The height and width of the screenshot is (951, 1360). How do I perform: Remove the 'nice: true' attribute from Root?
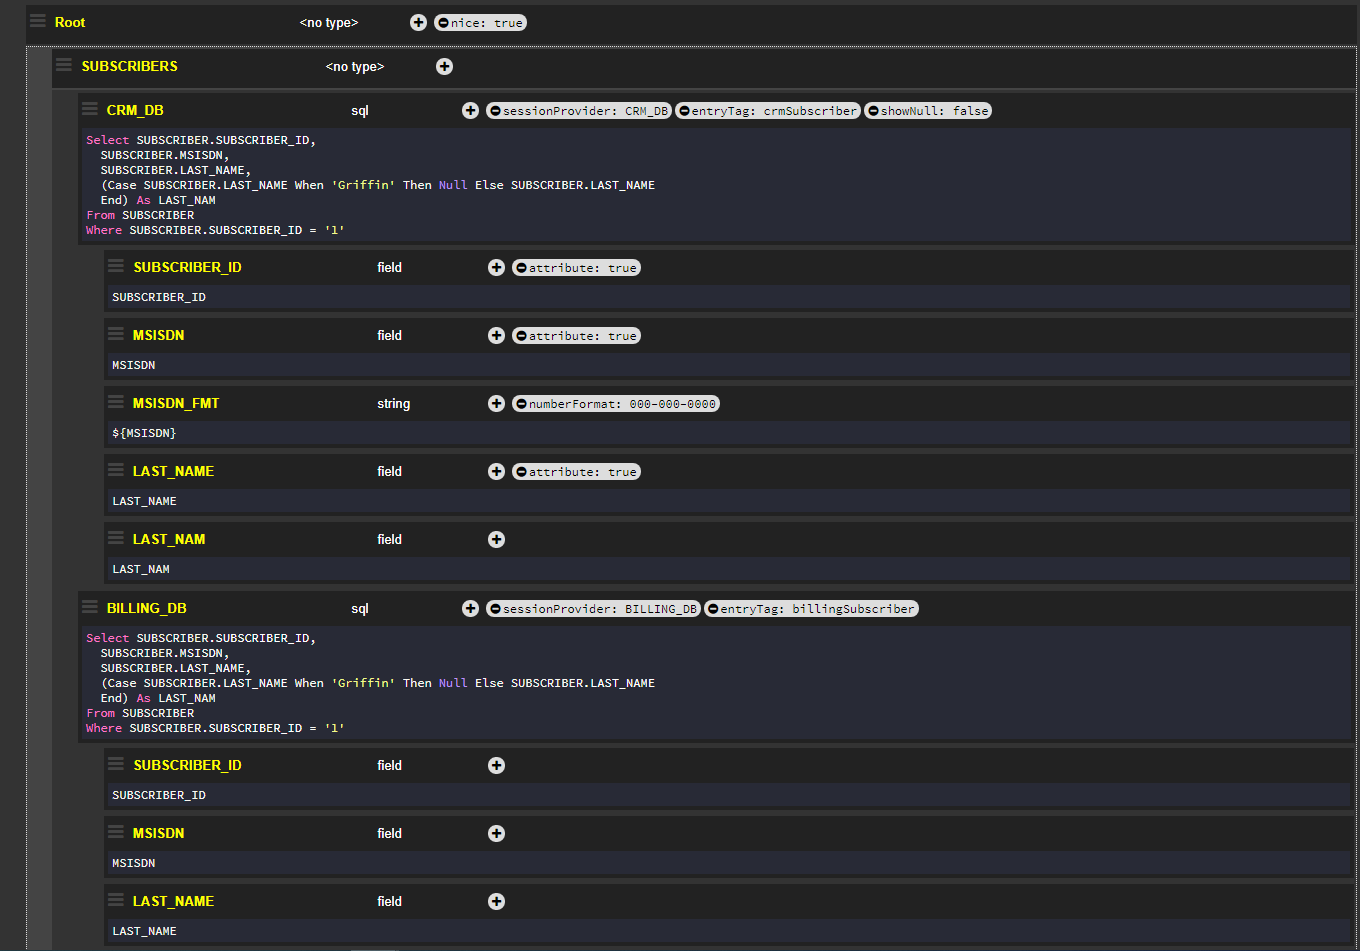443,23
